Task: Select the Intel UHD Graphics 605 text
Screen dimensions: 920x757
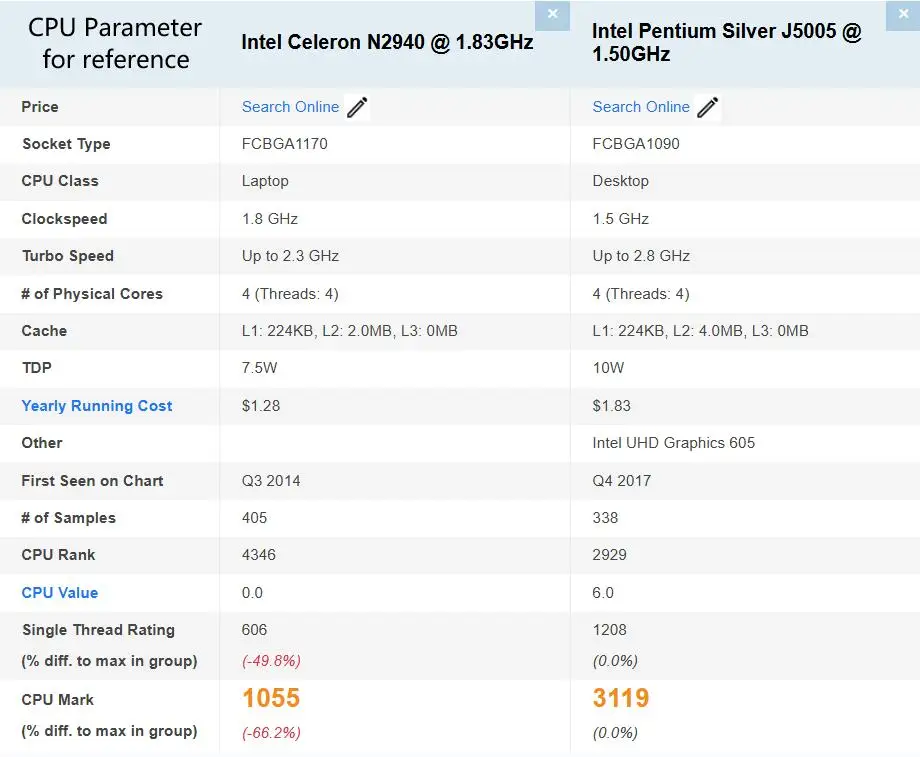Action: click(674, 443)
